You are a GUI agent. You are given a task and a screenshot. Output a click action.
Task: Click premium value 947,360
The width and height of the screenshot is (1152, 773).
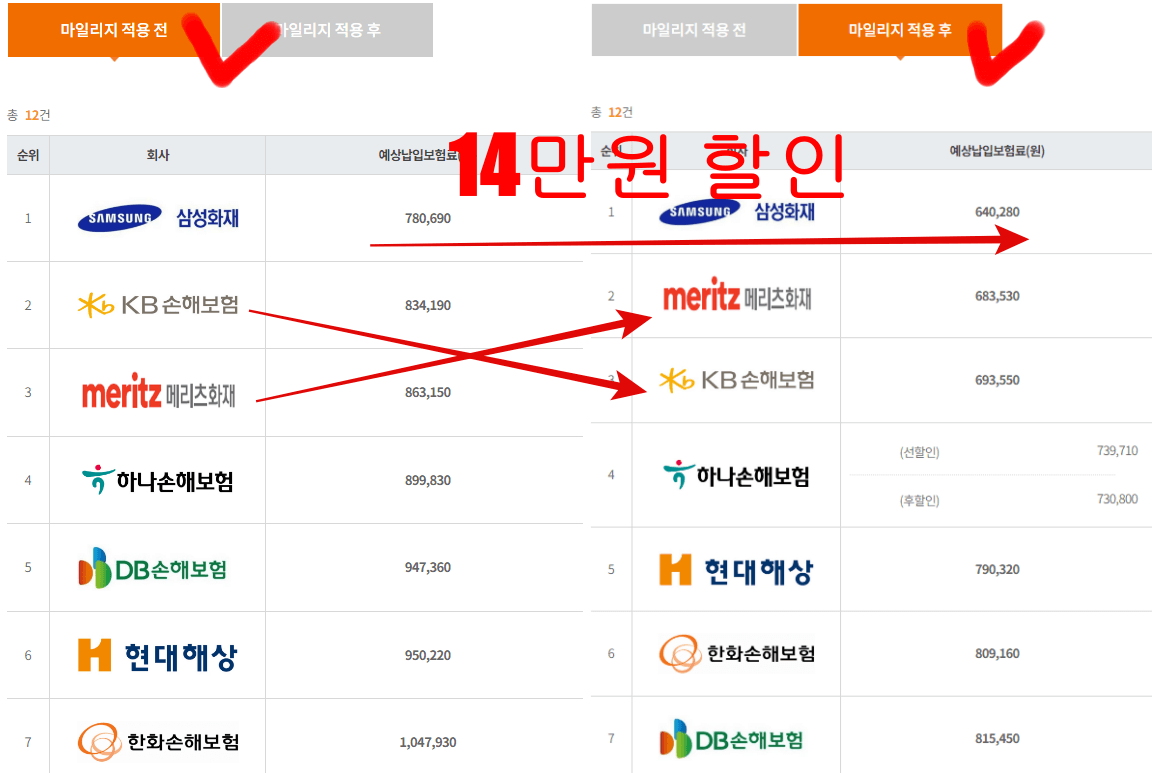pos(428,567)
